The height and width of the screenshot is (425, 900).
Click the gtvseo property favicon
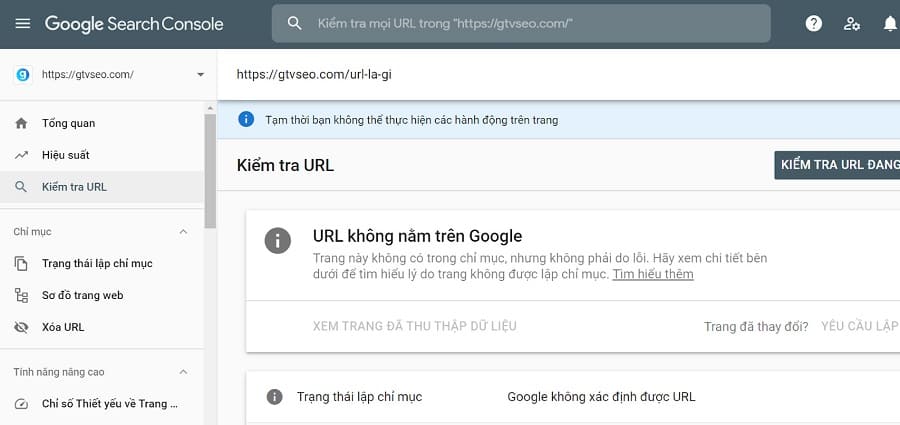[24, 75]
